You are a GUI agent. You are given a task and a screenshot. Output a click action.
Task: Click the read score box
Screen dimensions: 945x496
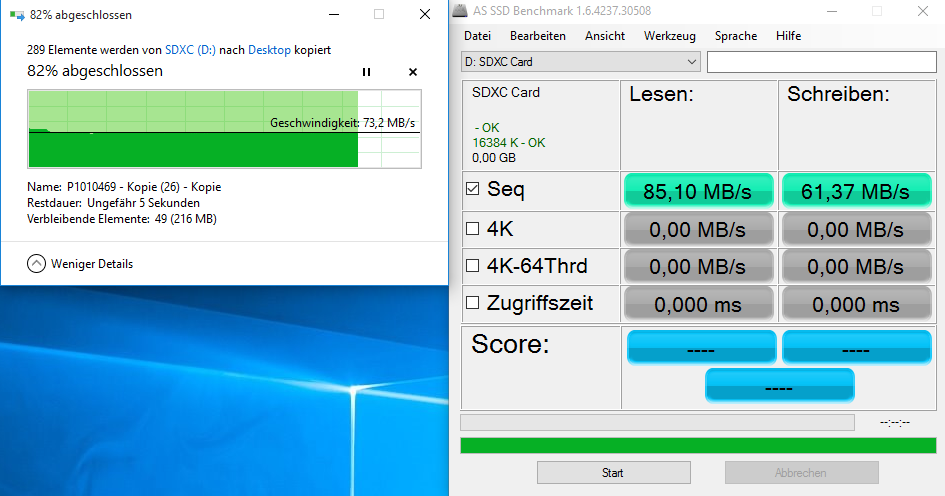(x=701, y=347)
